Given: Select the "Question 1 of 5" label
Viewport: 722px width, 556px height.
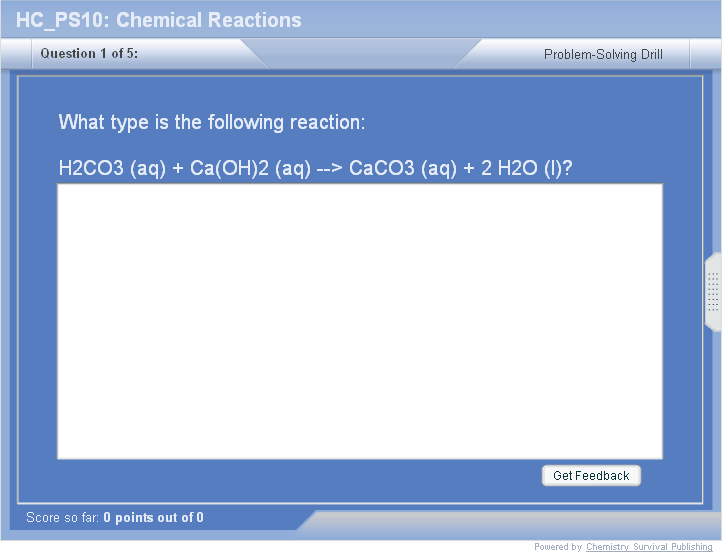Looking at the screenshot, I should coord(89,54).
